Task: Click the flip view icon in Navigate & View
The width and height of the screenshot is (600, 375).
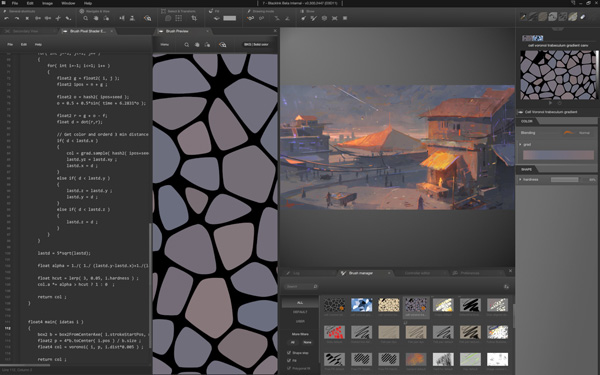Action: (122, 18)
